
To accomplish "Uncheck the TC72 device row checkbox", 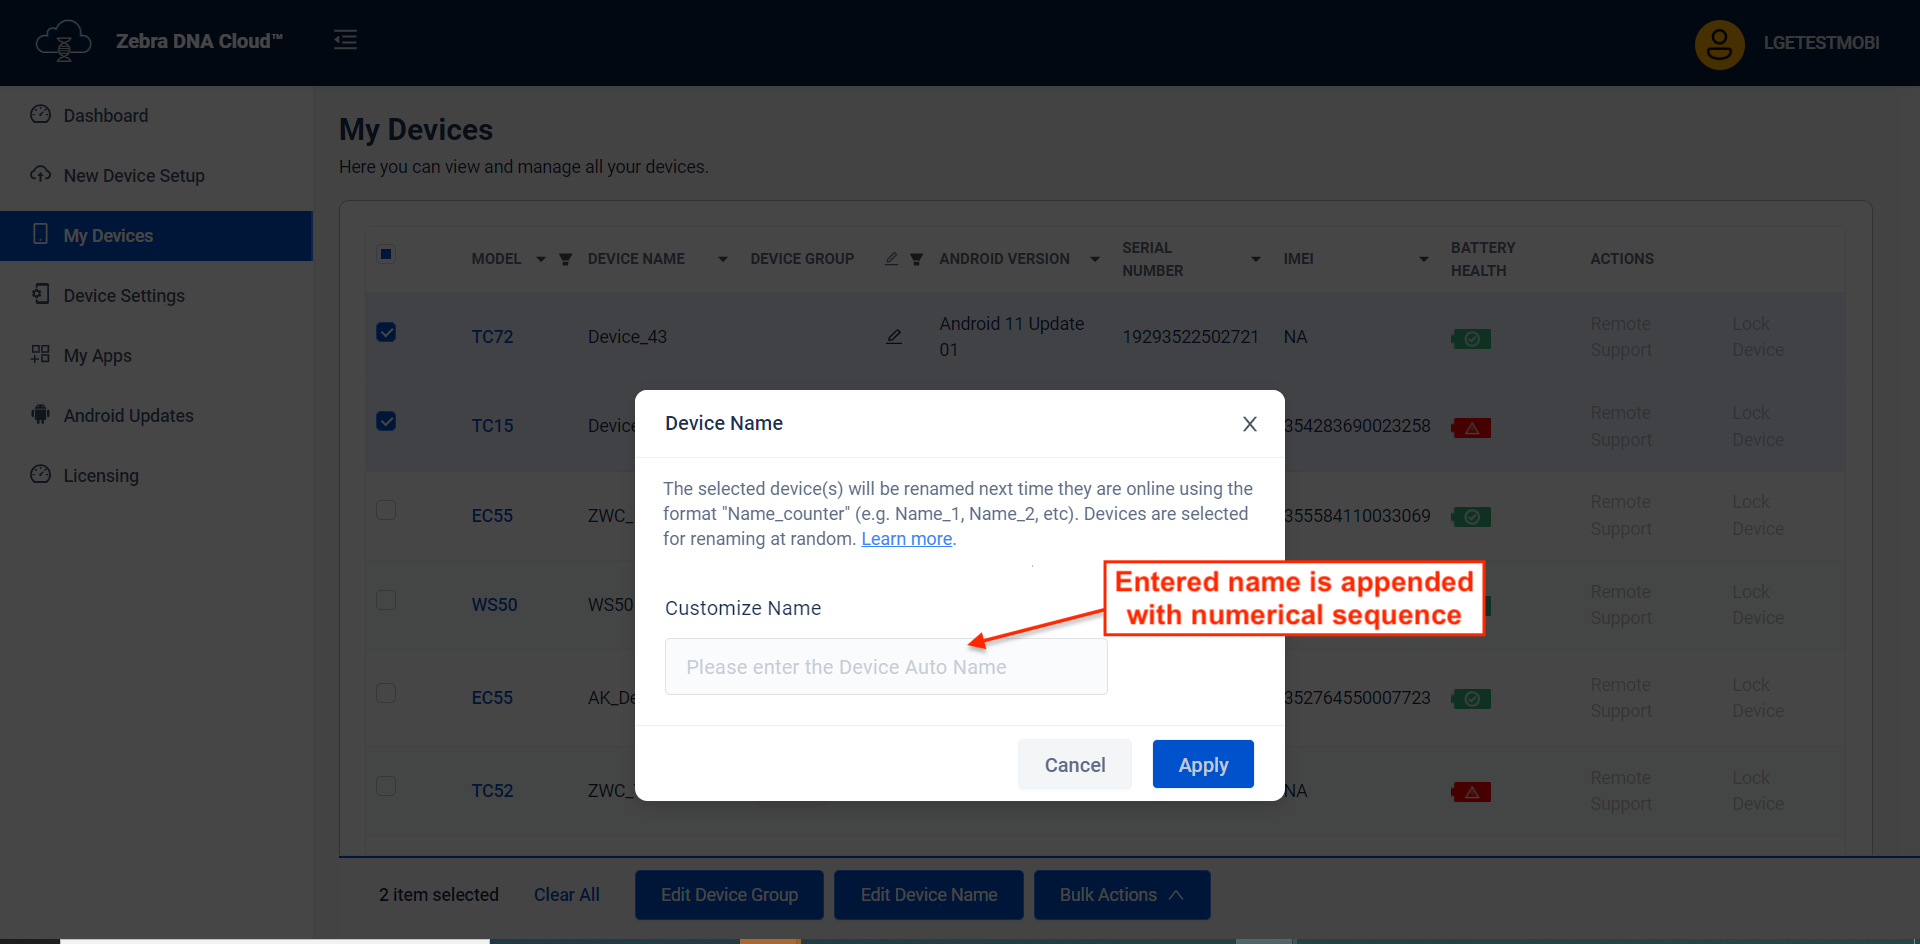I will (x=386, y=332).
